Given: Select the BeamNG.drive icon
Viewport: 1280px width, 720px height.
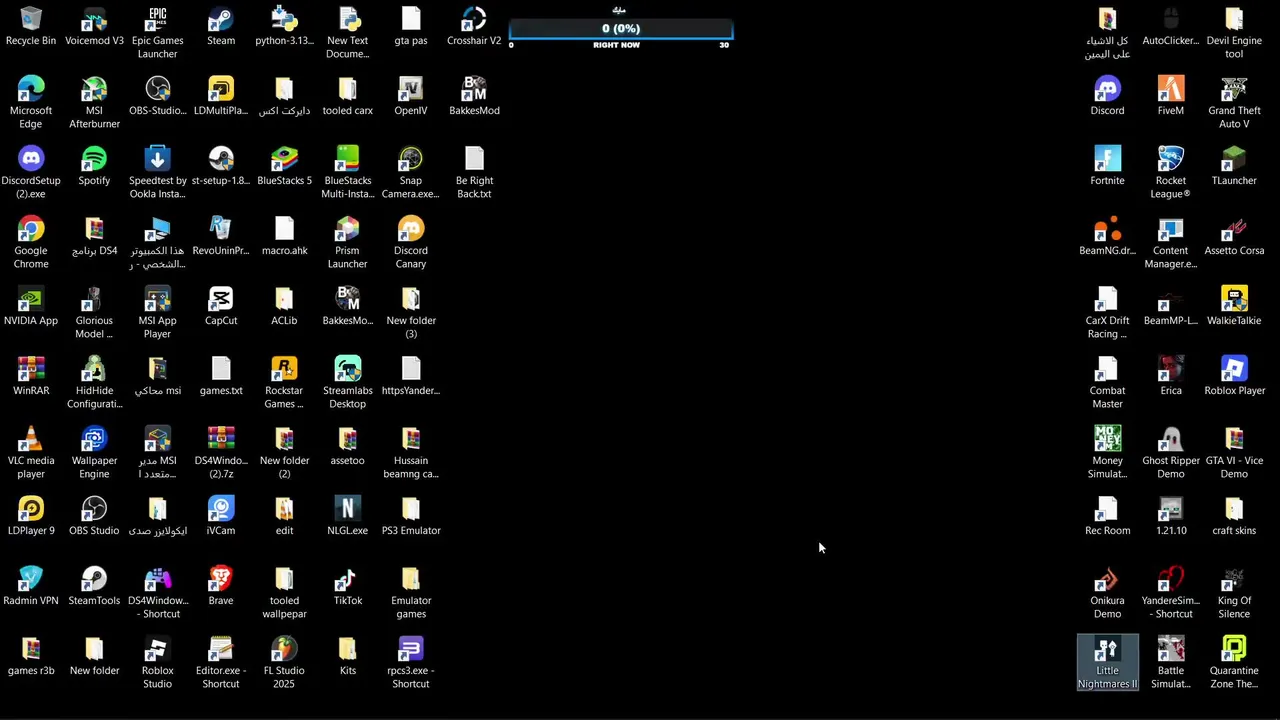Looking at the screenshot, I should (x=1107, y=237).
